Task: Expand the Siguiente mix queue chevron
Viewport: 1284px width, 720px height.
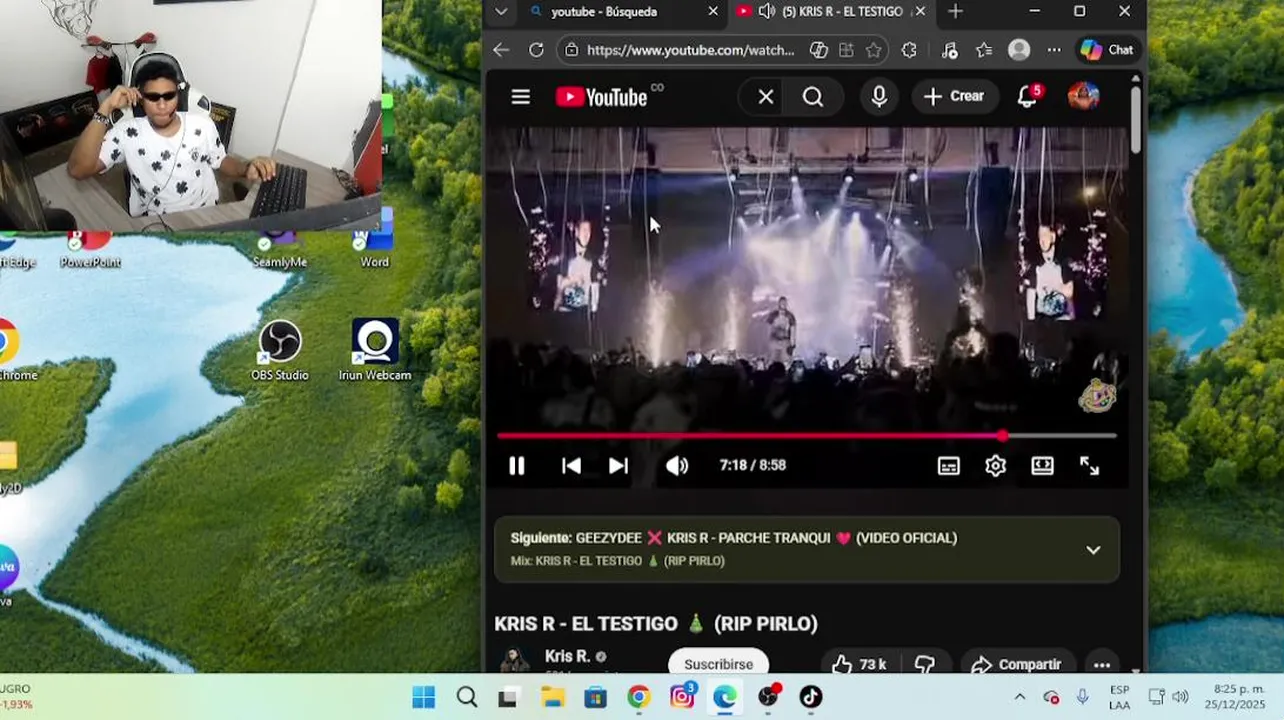Action: tap(1093, 550)
